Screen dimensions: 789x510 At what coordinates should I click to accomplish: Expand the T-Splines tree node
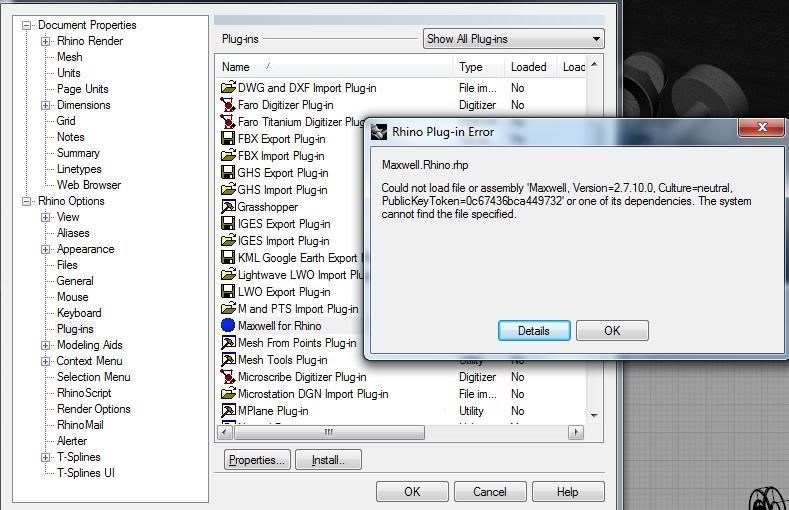(x=45, y=457)
